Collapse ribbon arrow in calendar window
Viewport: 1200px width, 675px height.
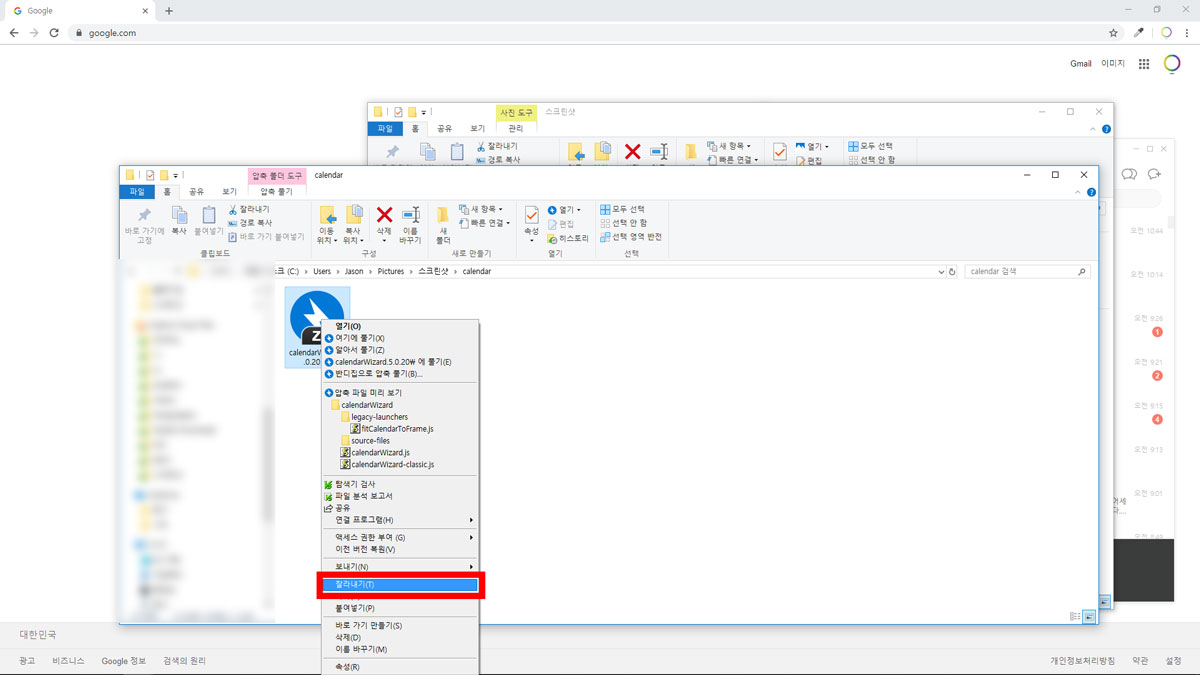[x=1080, y=191]
